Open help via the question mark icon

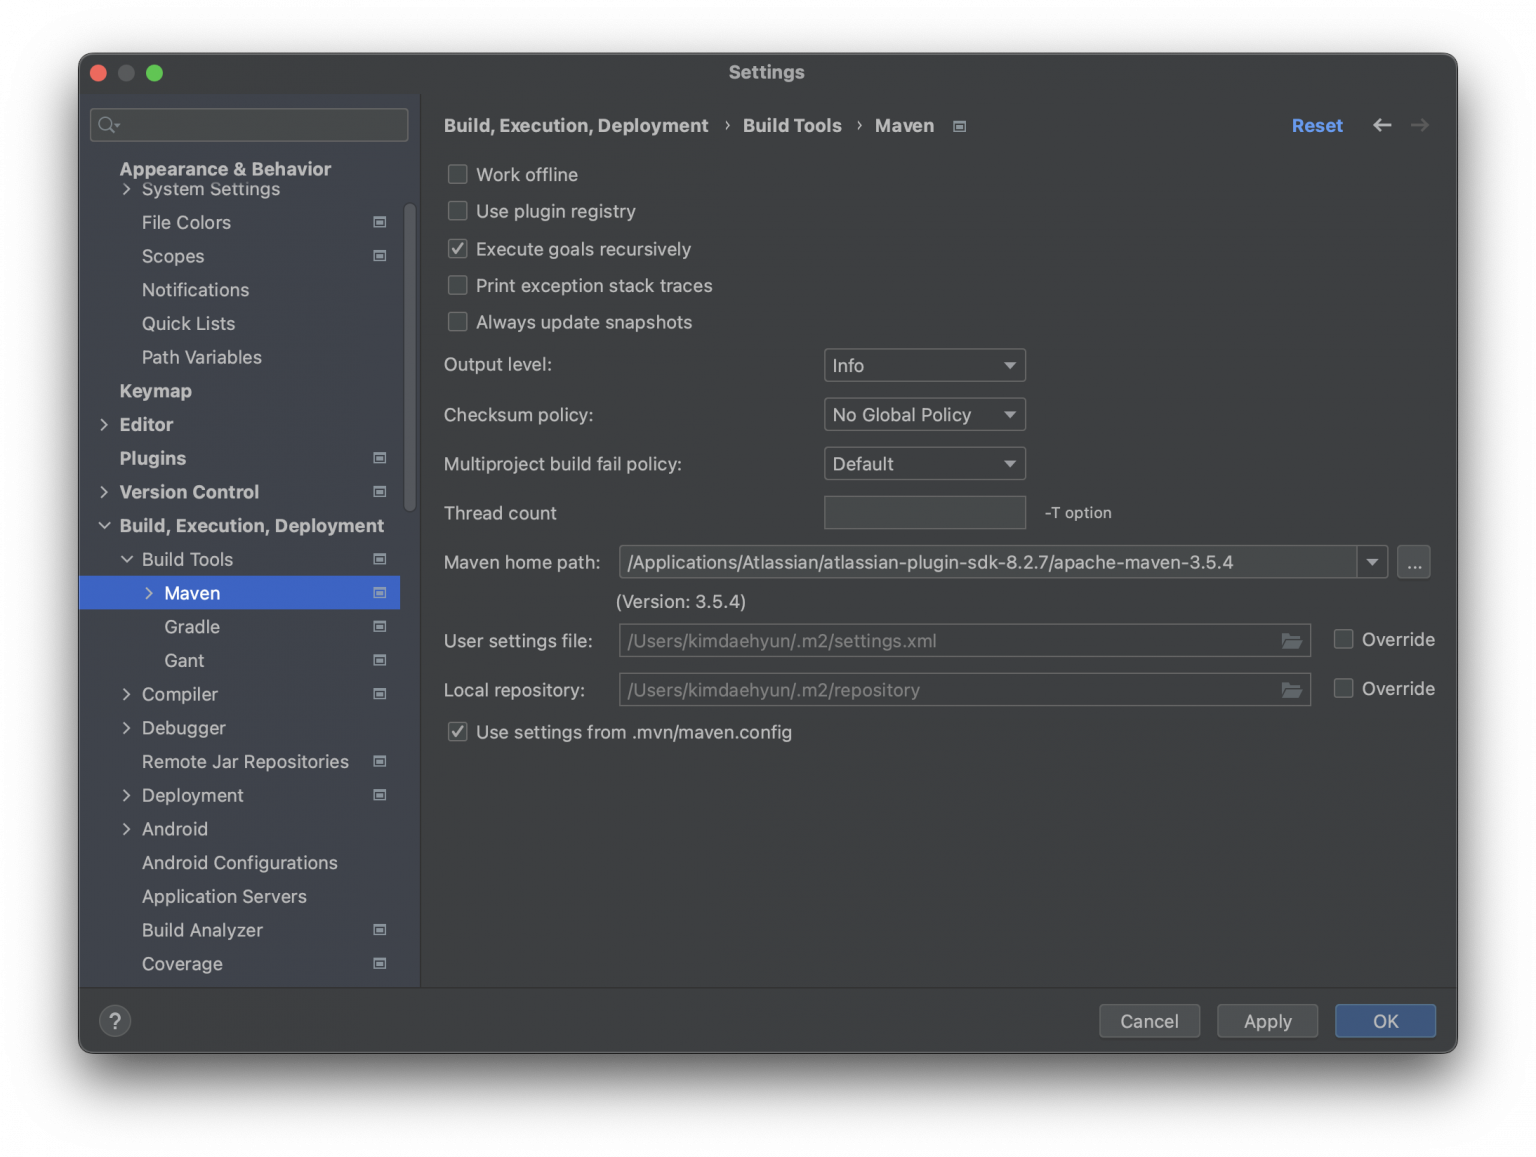tap(114, 1020)
